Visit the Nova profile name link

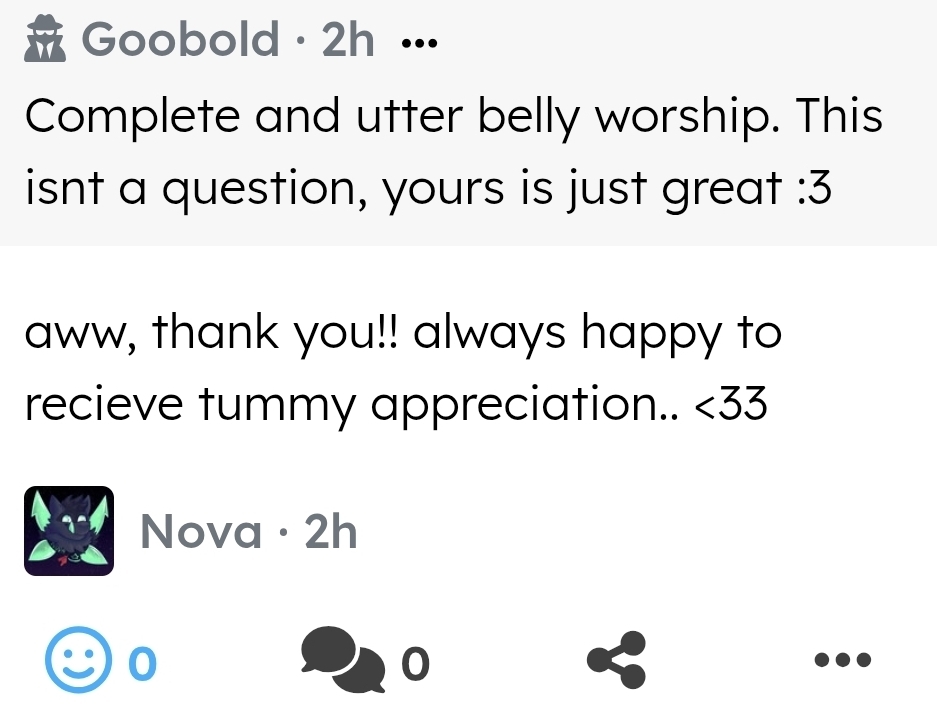point(200,532)
